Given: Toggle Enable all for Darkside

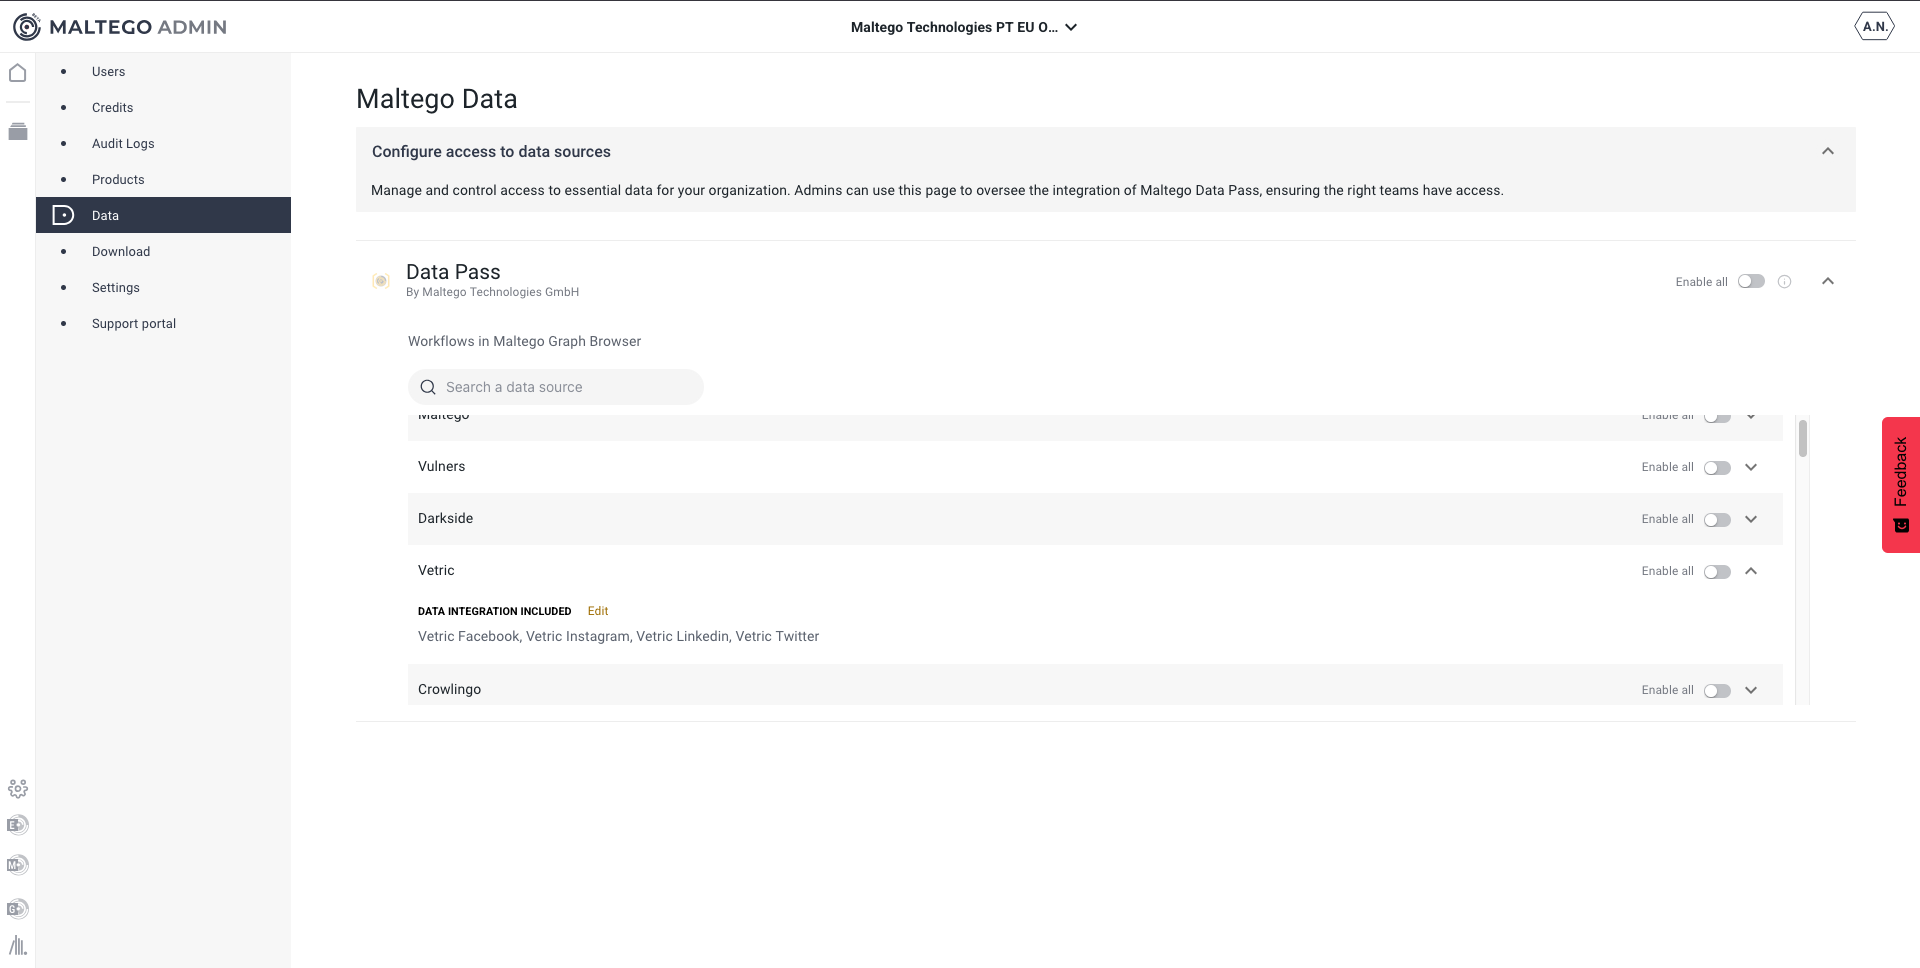Looking at the screenshot, I should [x=1717, y=520].
